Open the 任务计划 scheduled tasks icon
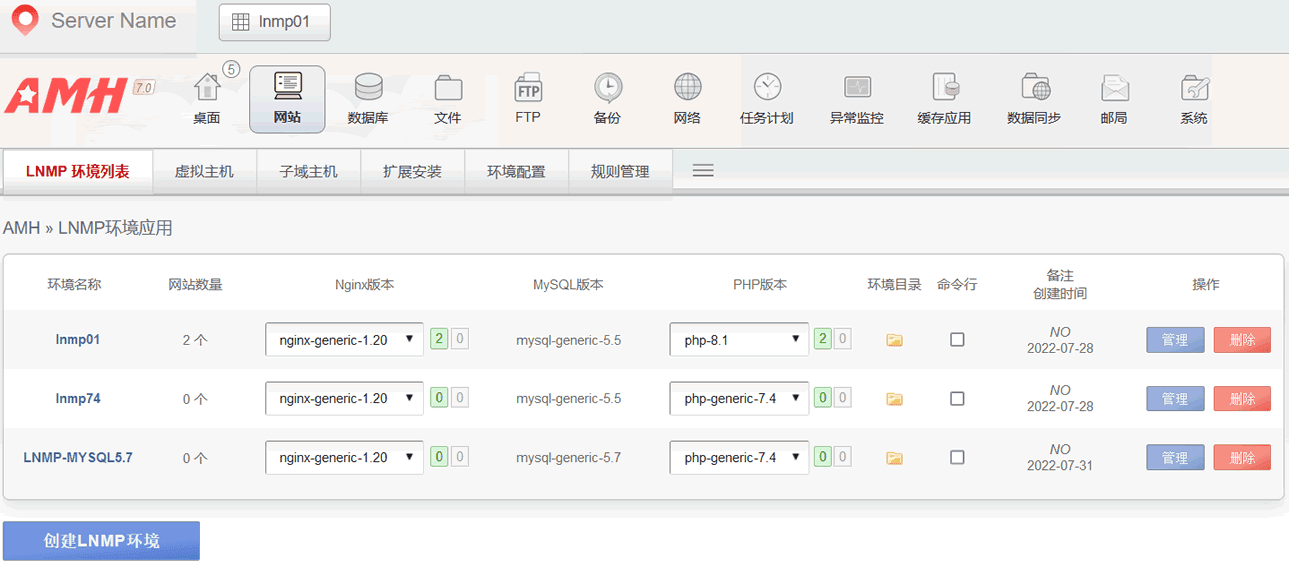Viewport: 1289px width, 567px height. point(767,99)
